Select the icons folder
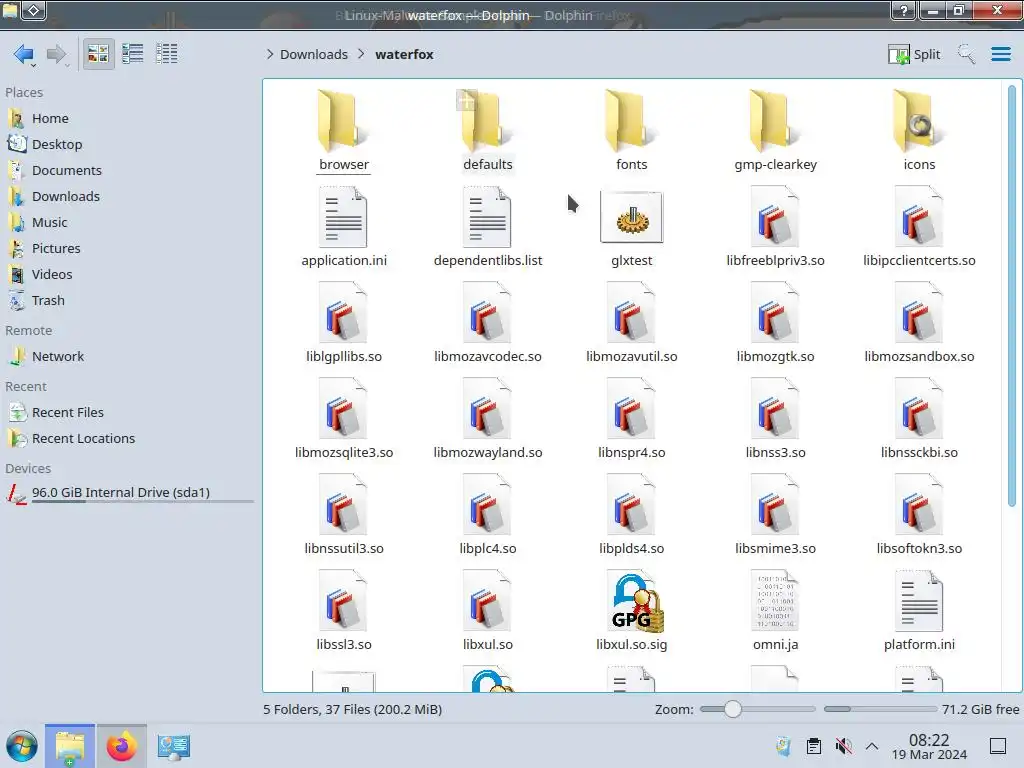The width and height of the screenshot is (1024, 768). [919, 131]
